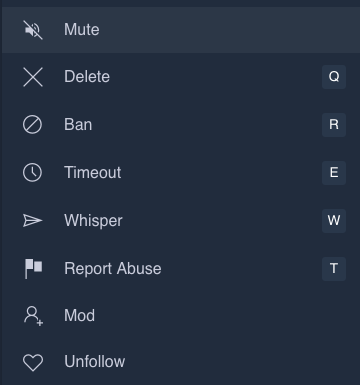Click the flag report icon
The height and width of the screenshot is (385, 360).
pyautogui.click(x=34, y=268)
